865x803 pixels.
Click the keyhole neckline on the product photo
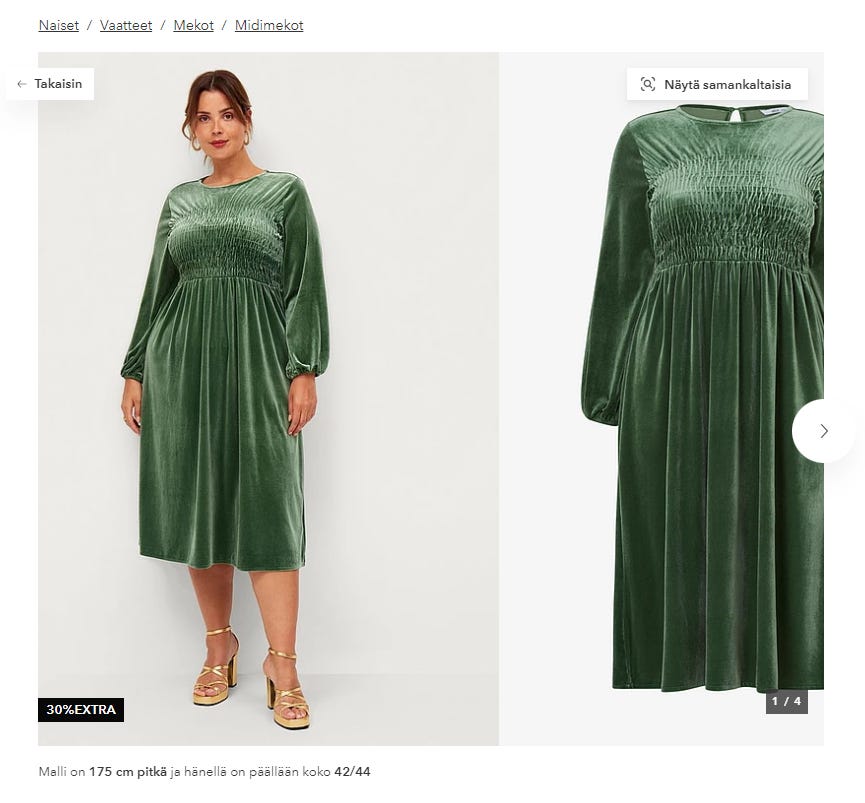pos(736,115)
